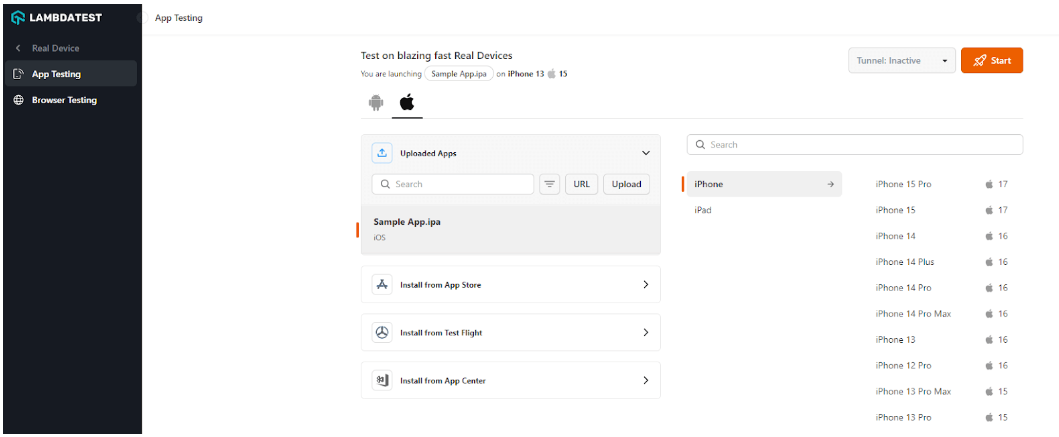Select the Apple iOS platform tab
Screen dimensions: 1059x437
coord(407,102)
